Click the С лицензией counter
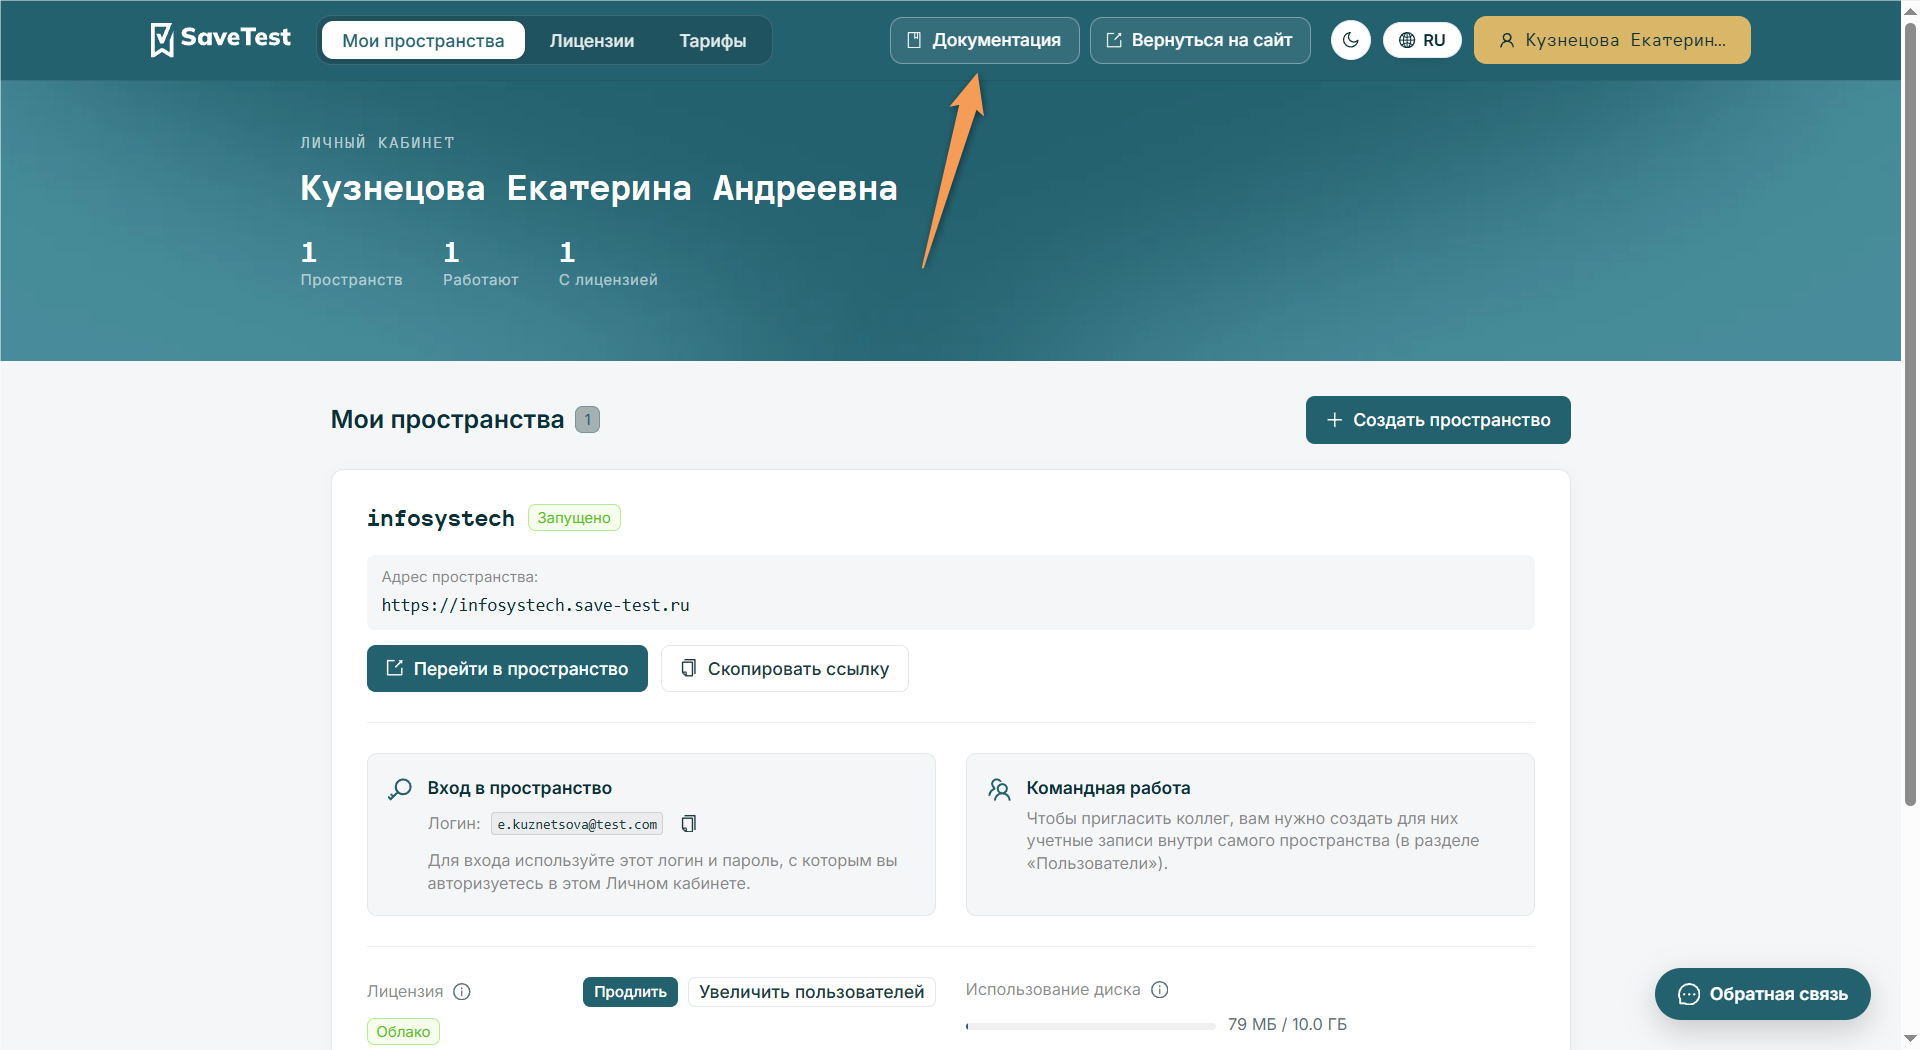This screenshot has width=1920, height=1050. [x=608, y=263]
